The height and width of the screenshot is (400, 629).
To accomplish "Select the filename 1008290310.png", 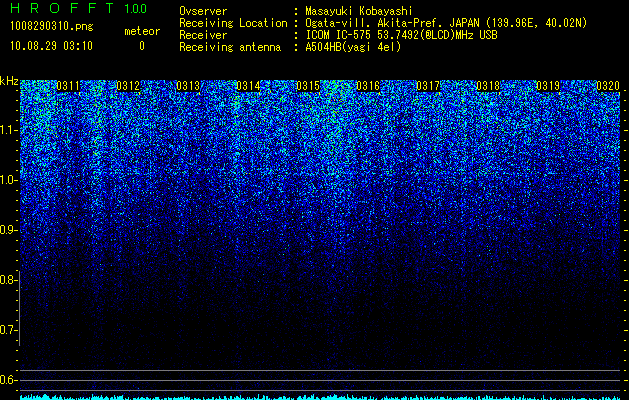I will [52, 27].
